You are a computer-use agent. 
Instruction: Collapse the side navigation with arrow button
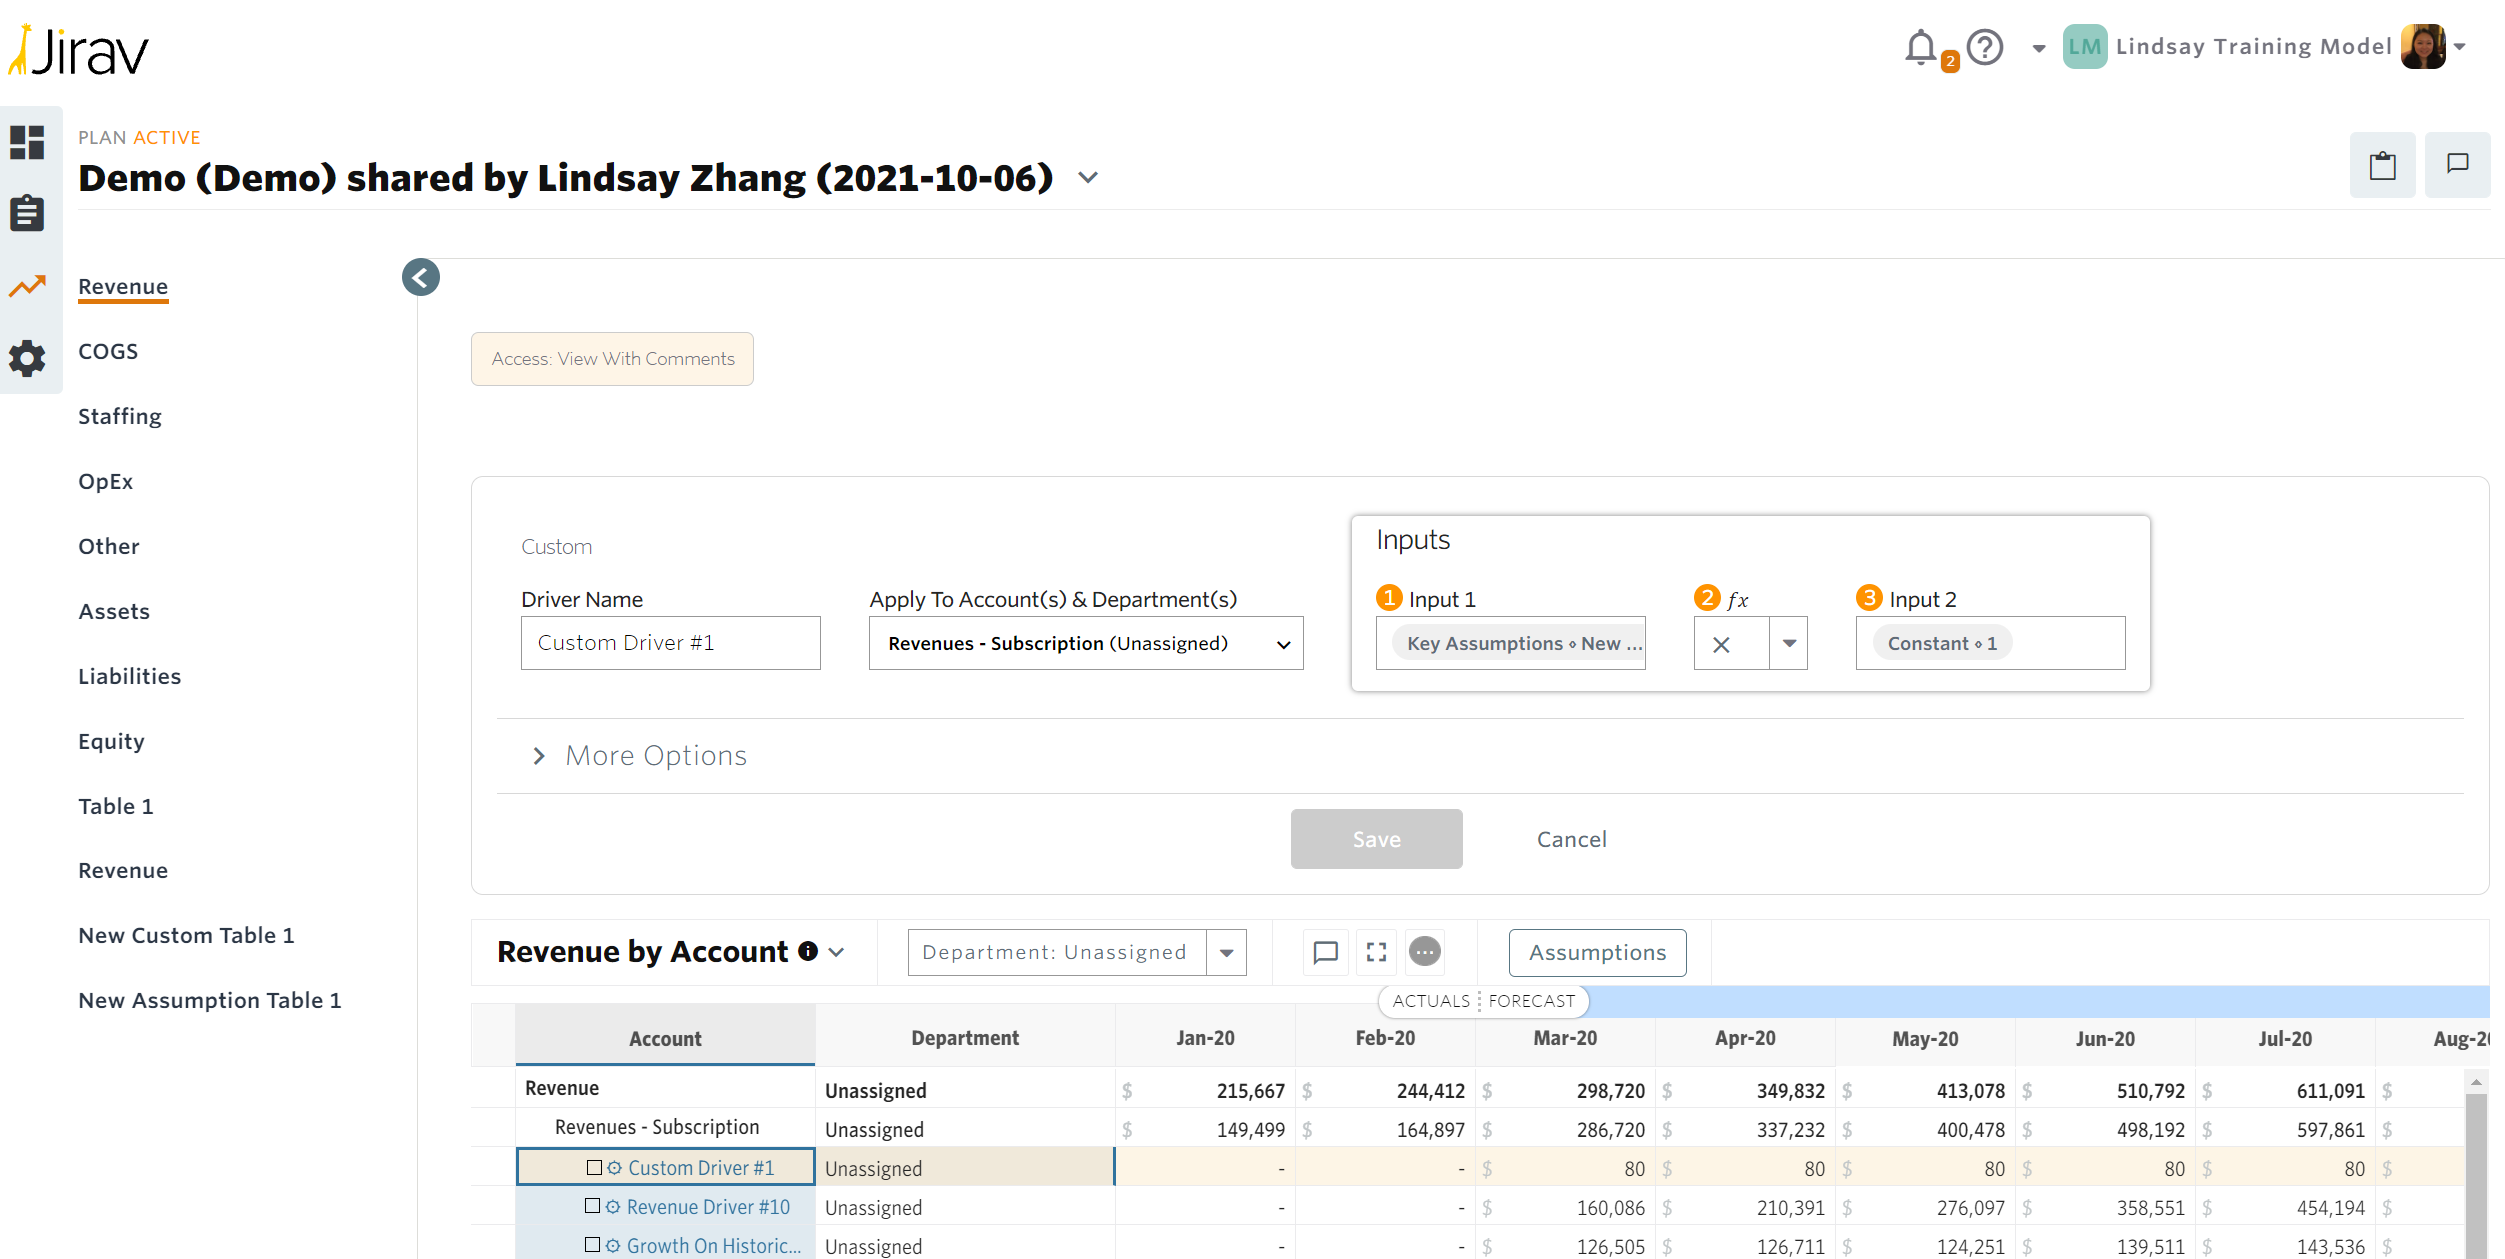point(421,277)
